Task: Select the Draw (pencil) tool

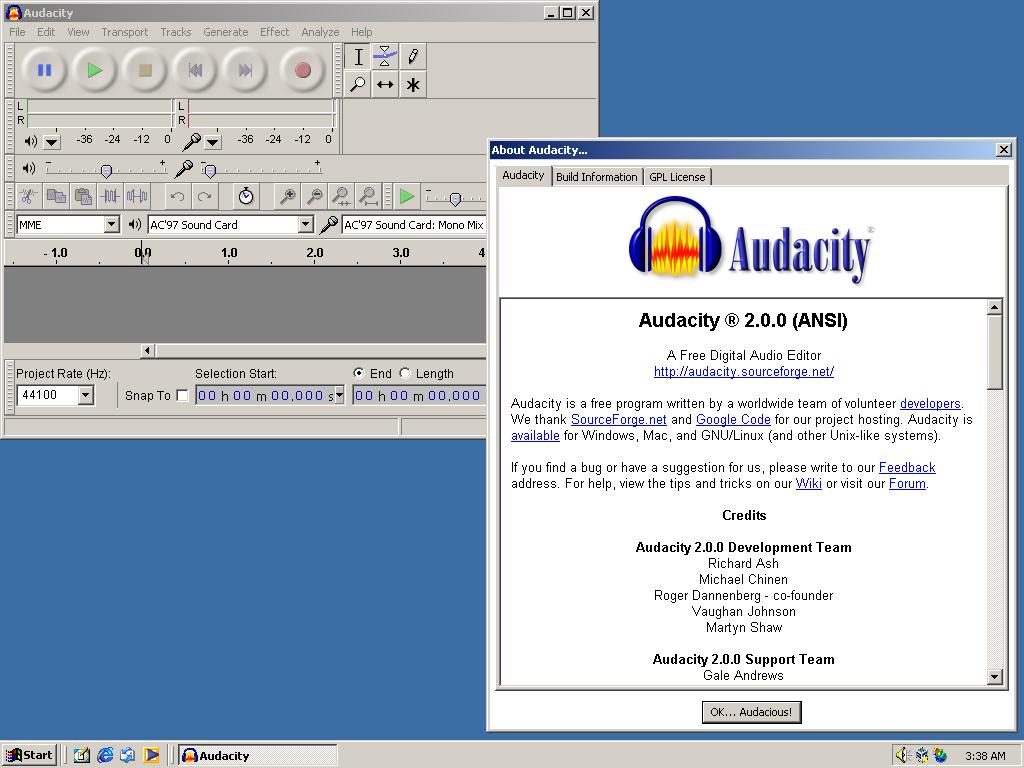Action: pos(413,57)
